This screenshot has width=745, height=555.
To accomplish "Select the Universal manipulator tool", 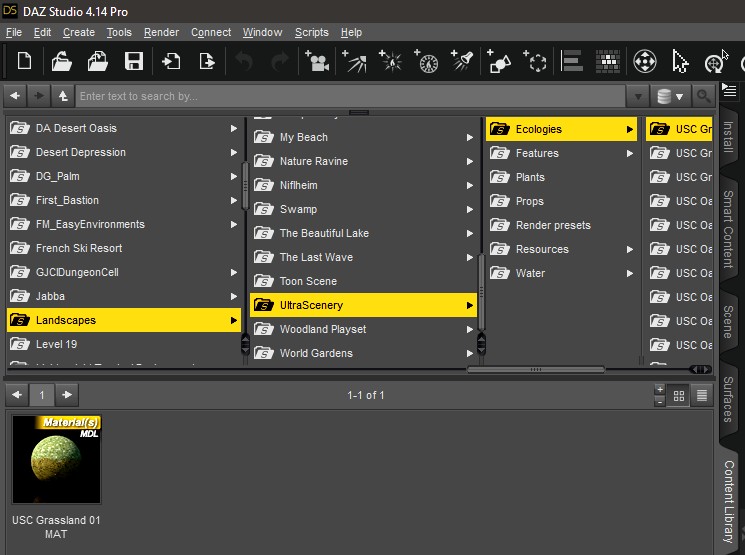I will coord(645,61).
